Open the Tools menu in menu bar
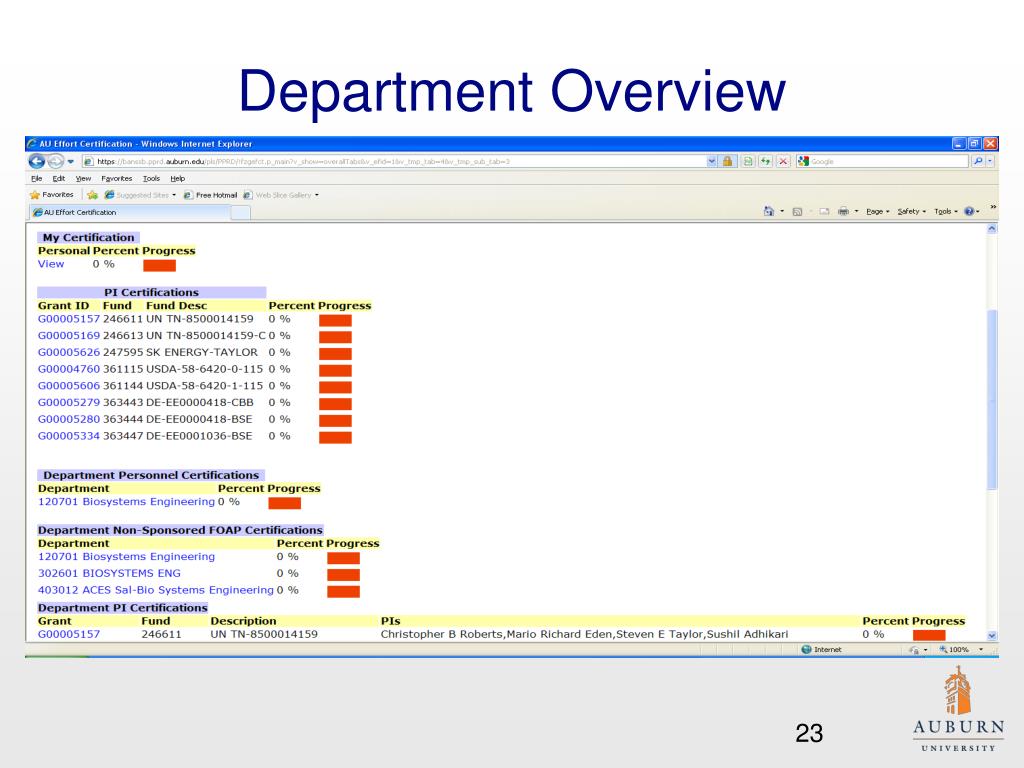 [x=152, y=178]
